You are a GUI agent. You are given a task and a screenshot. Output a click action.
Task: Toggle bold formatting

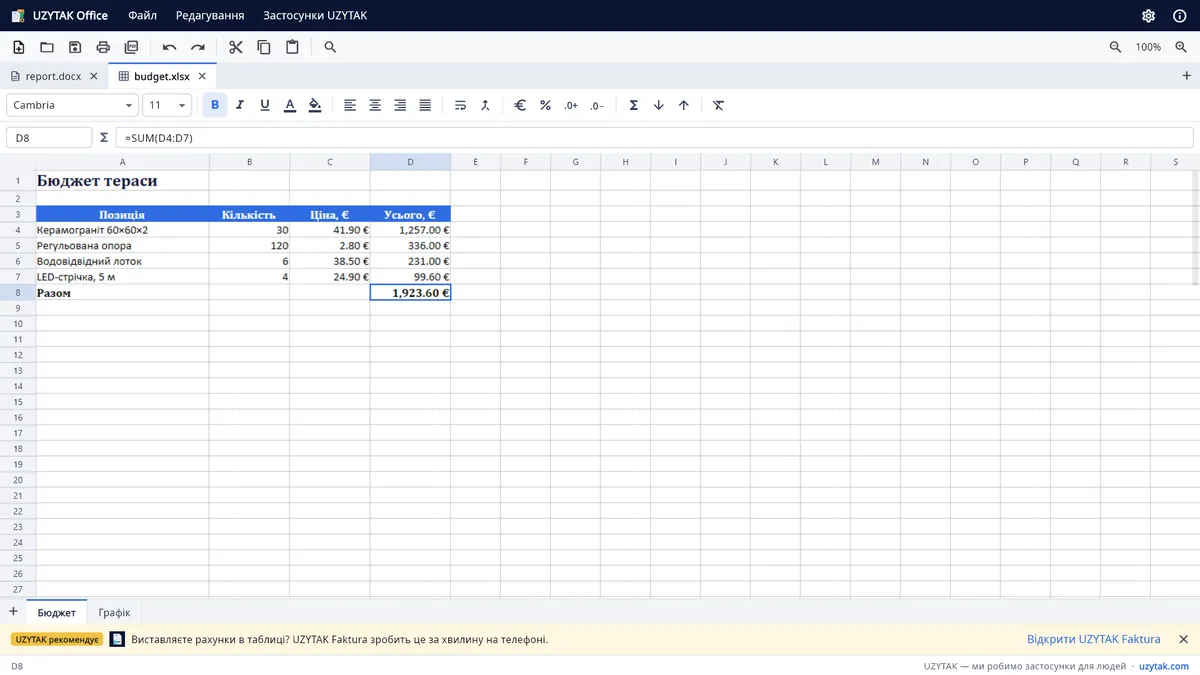click(215, 105)
